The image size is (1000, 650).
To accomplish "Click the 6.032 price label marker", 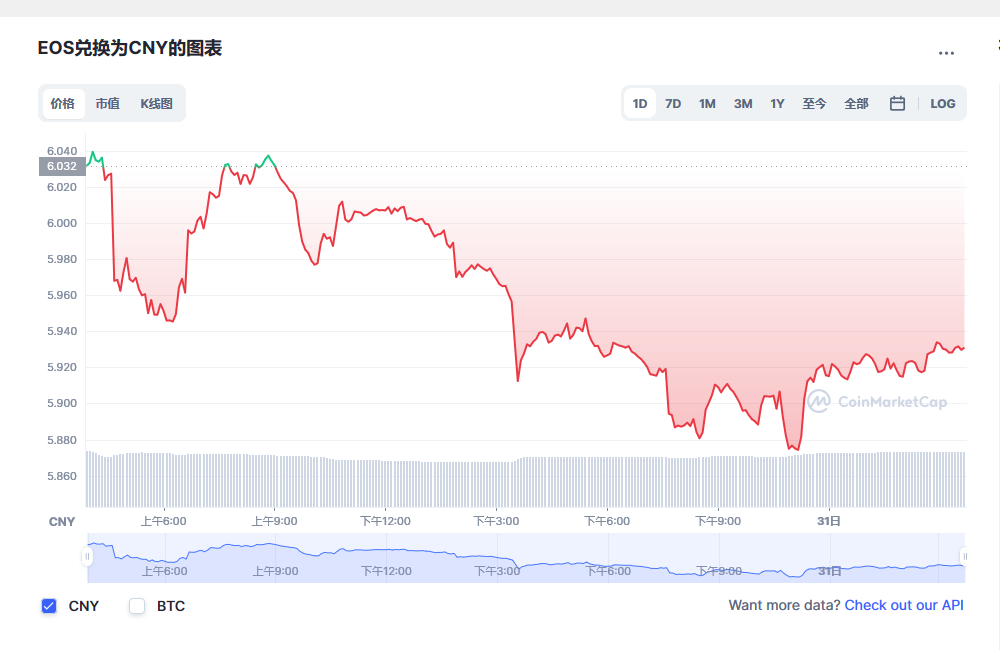I will (62, 166).
